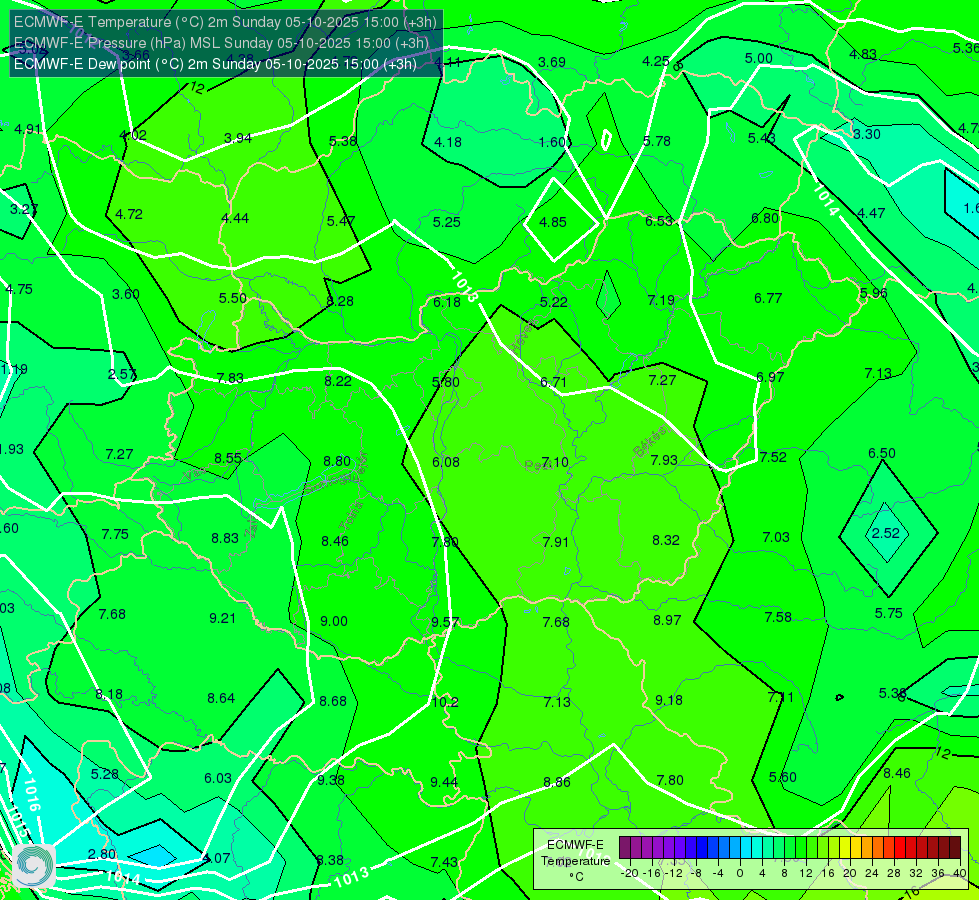Image resolution: width=979 pixels, height=900 pixels.
Task: Click the 6.50 temperature value
Action: [x=882, y=453]
